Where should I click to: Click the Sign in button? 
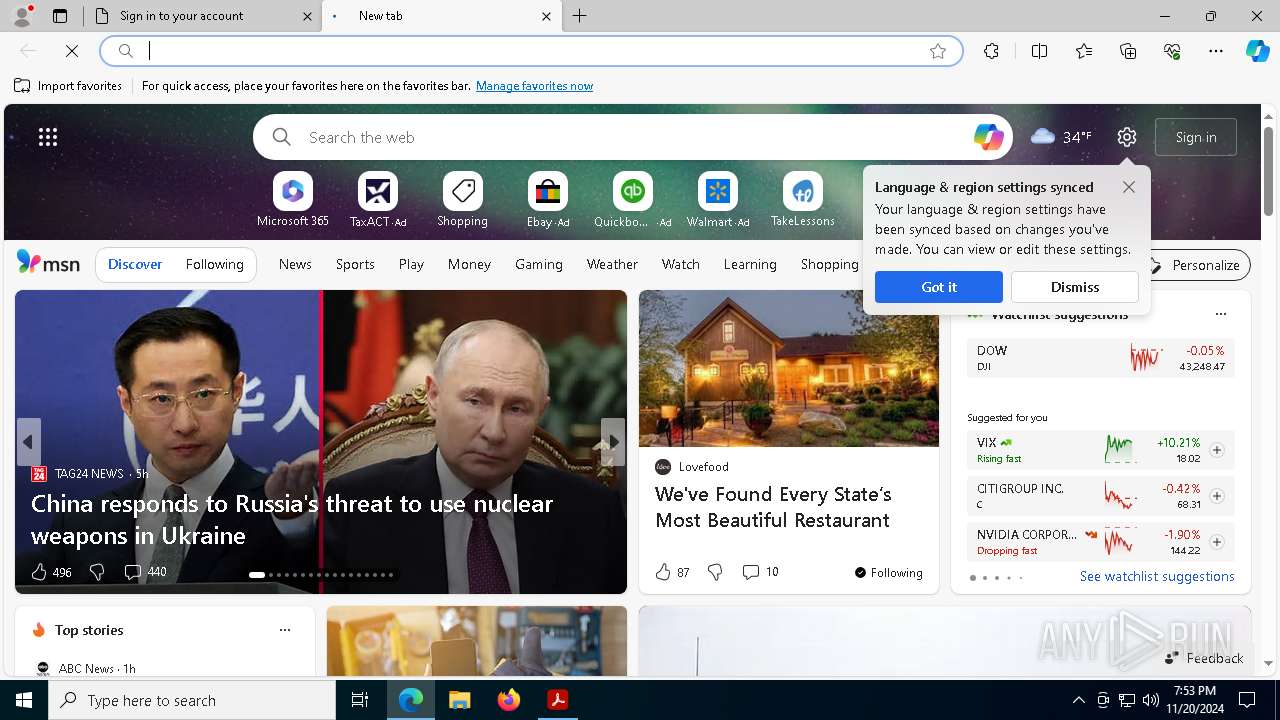click(x=1196, y=137)
